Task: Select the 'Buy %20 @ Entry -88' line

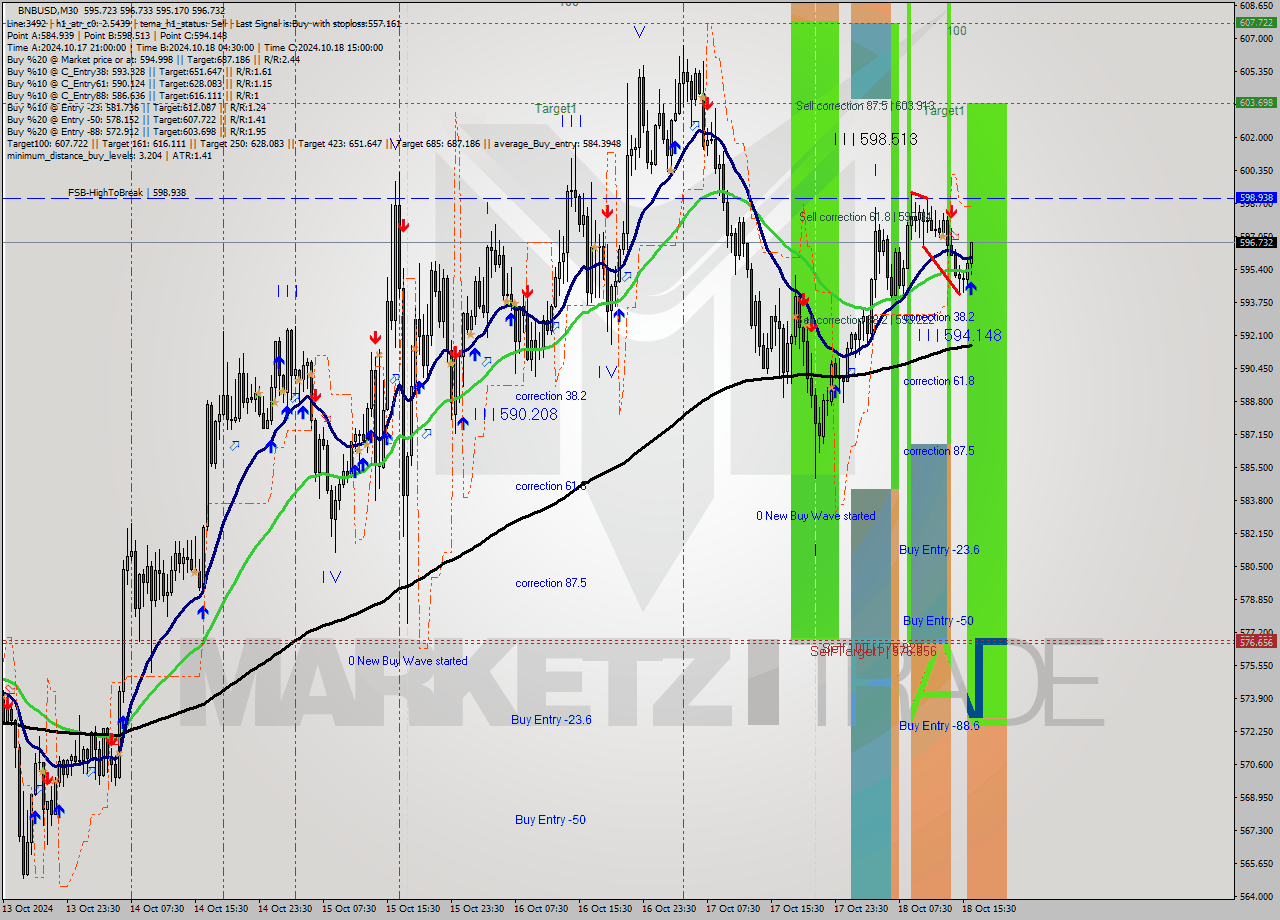Action: coord(136,131)
